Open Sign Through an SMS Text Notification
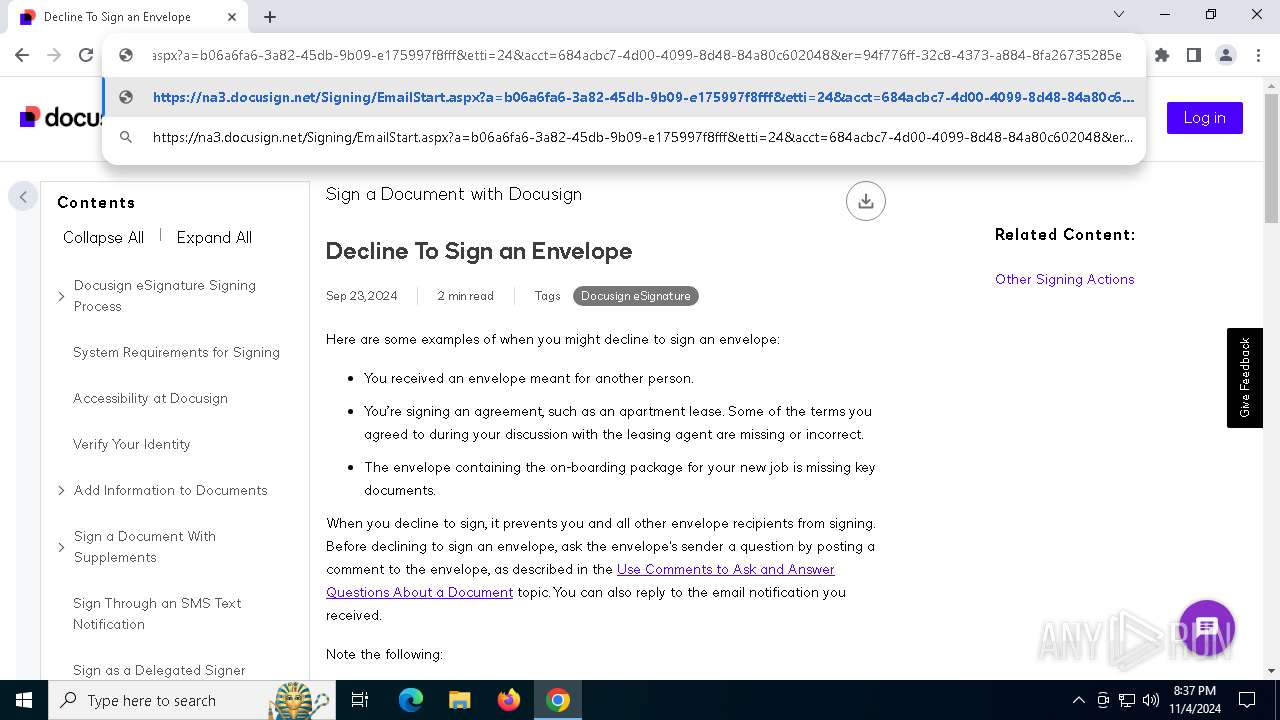This screenshot has height=720, width=1280. pyautogui.click(x=157, y=614)
